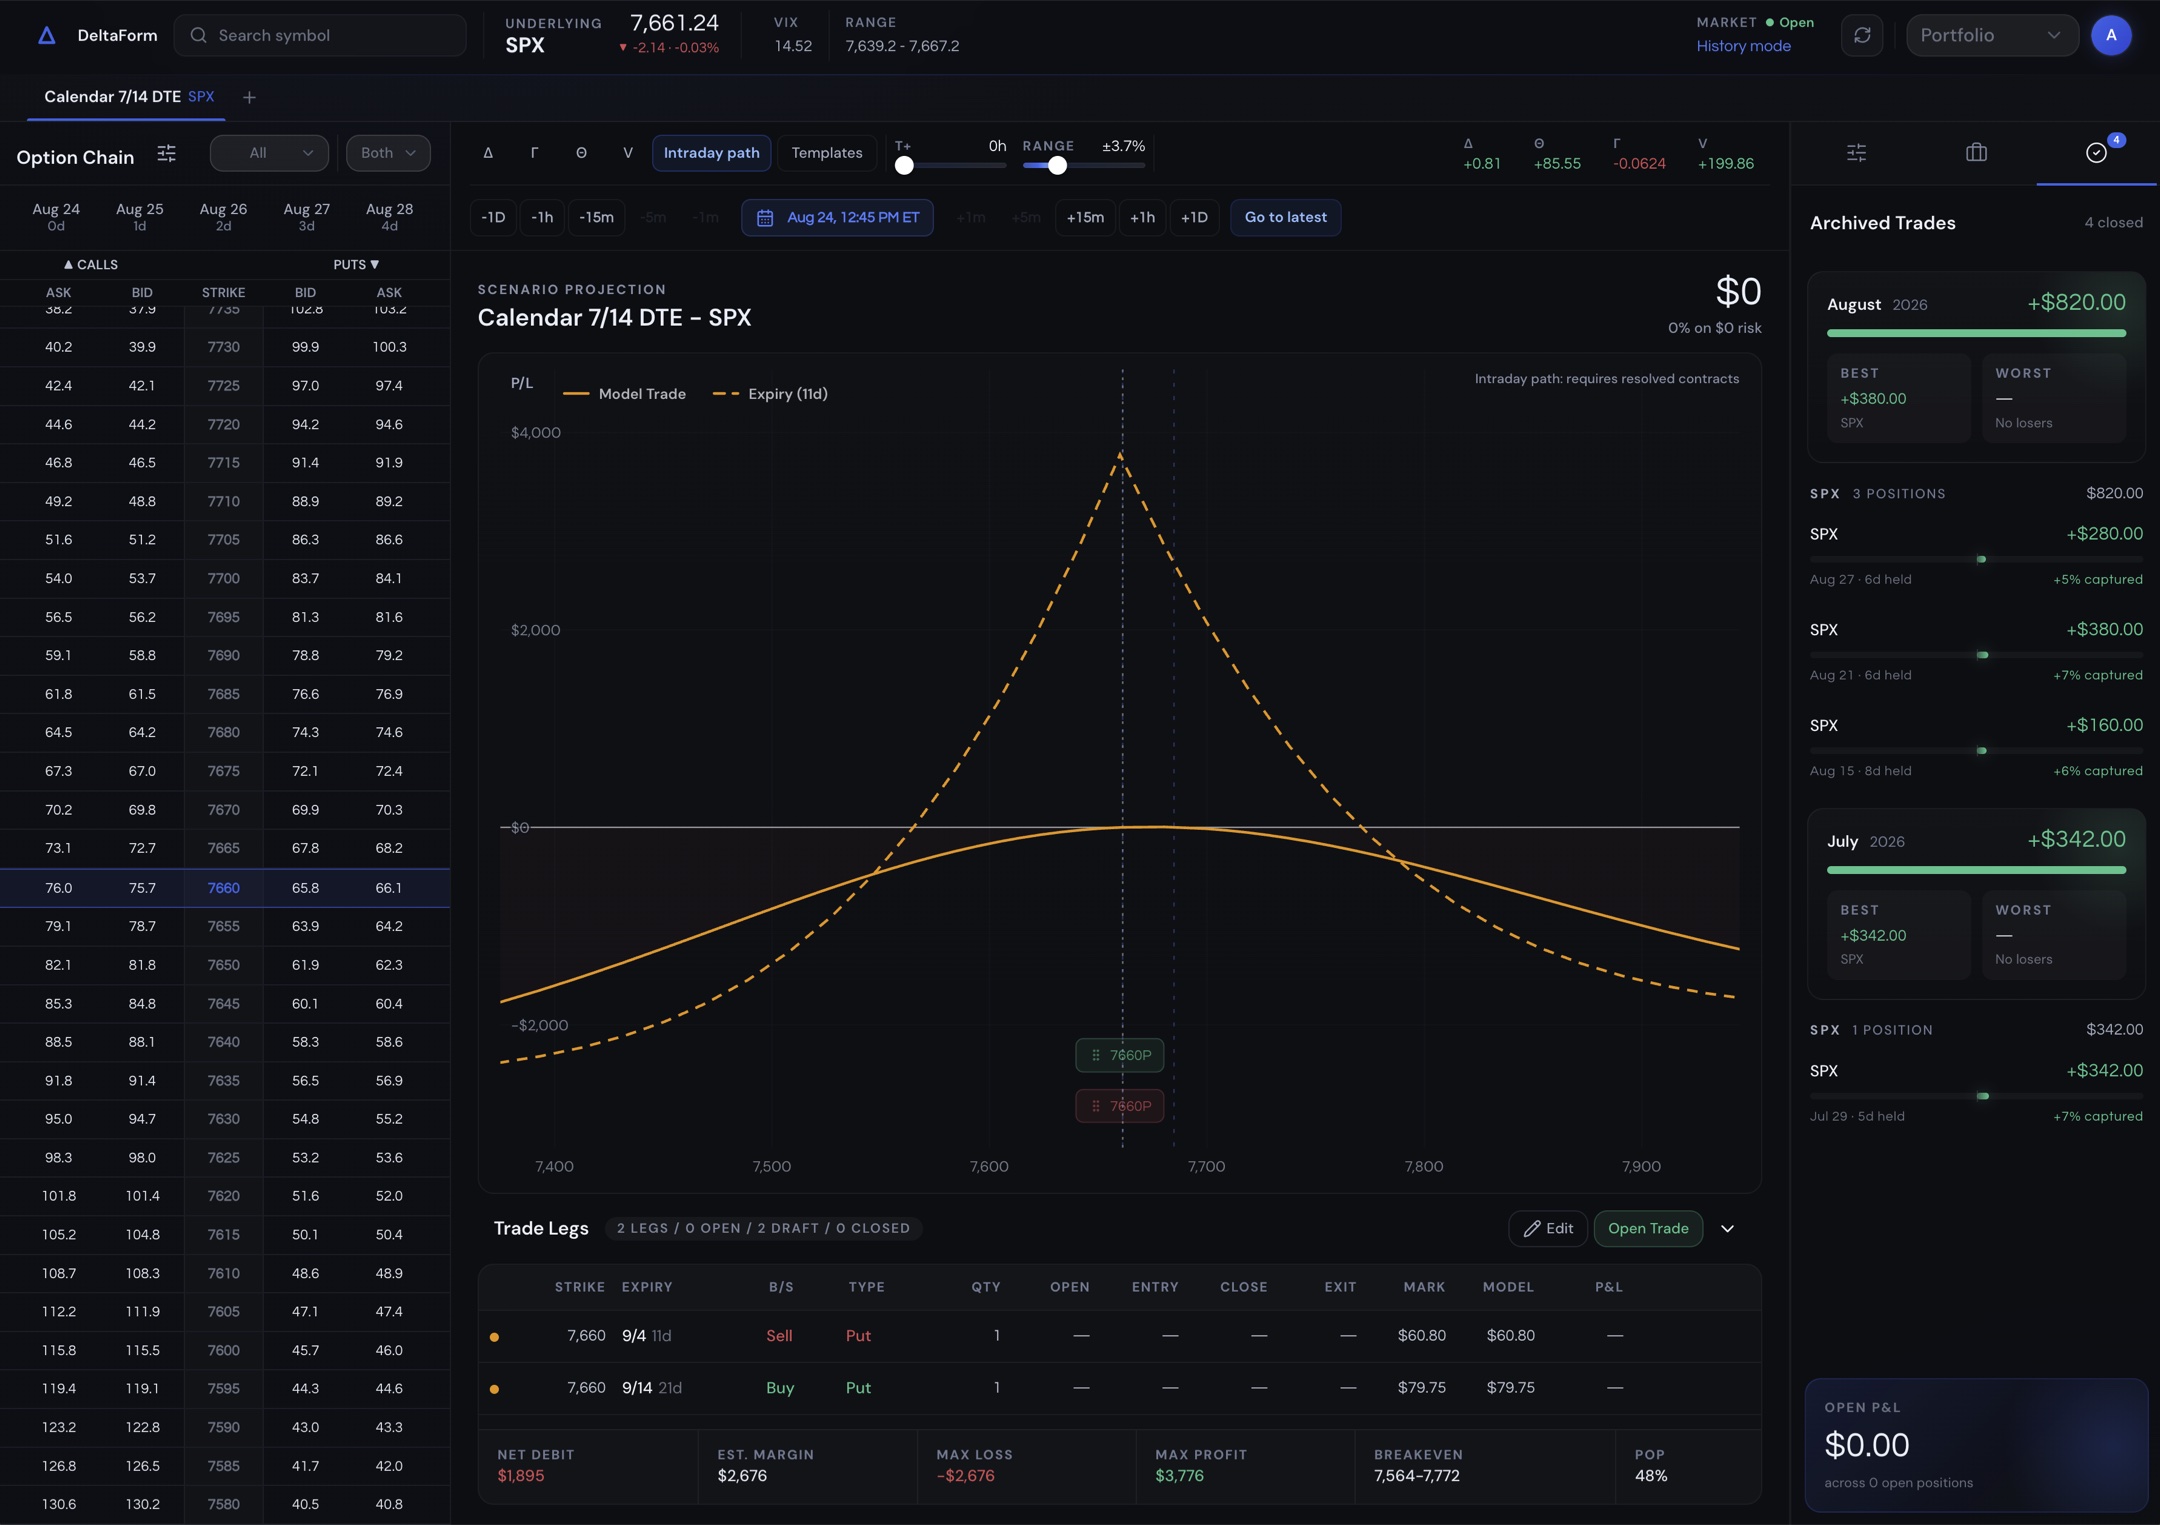Adjust the RANGE ±3.7% slider handle
The width and height of the screenshot is (2160, 1525).
click(1057, 166)
